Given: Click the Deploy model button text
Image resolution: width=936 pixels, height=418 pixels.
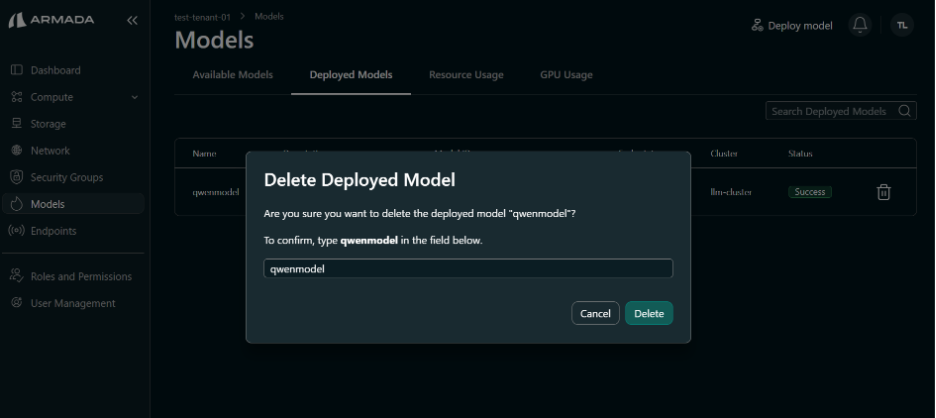Looking at the screenshot, I should point(800,26).
